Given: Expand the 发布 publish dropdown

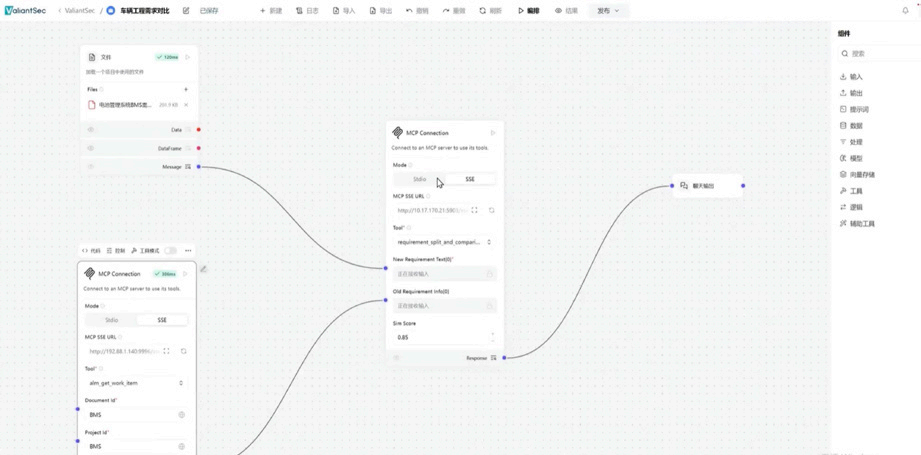Looking at the screenshot, I should (x=608, y=11).
